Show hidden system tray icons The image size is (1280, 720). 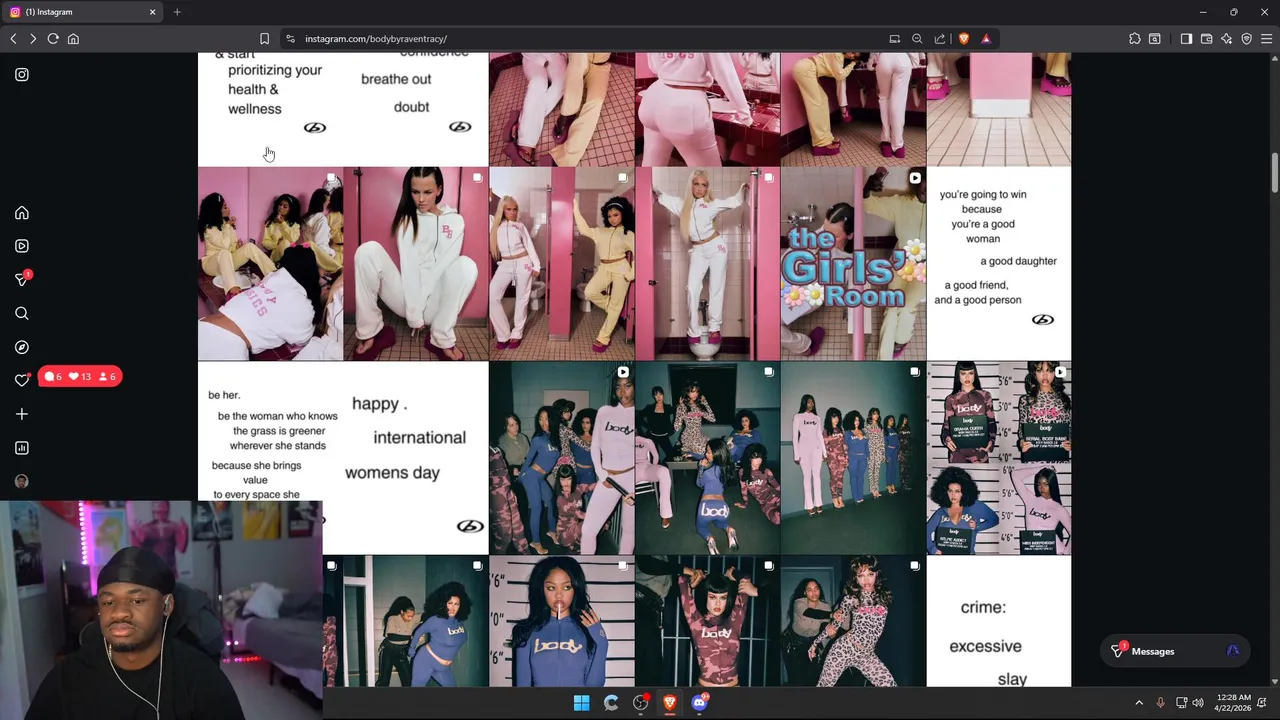tap(1139, 703)
